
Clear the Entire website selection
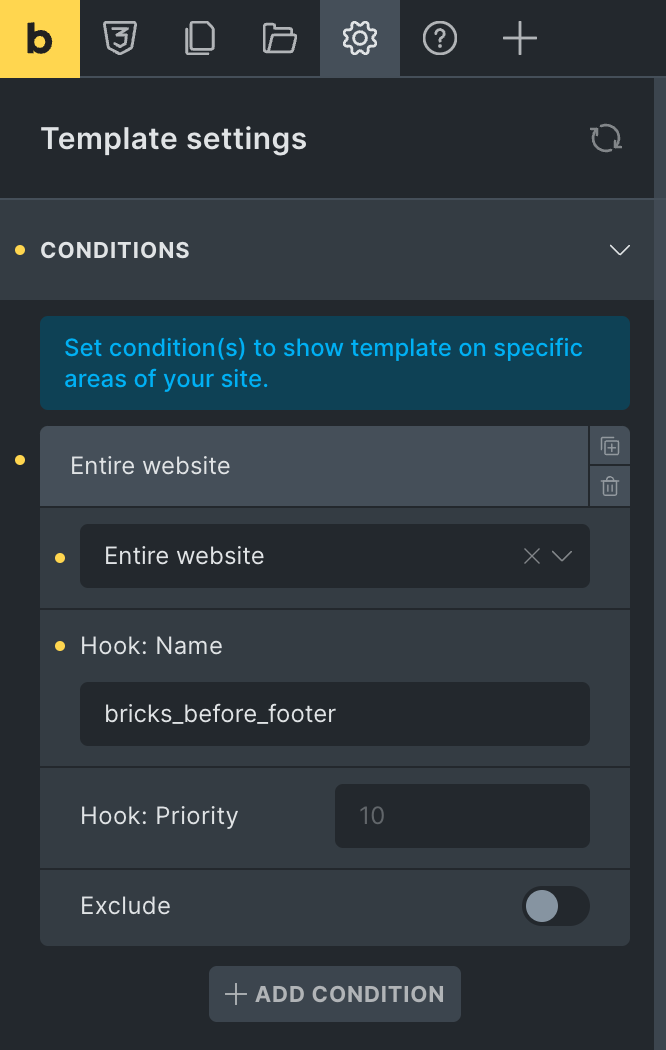(532, 556)
